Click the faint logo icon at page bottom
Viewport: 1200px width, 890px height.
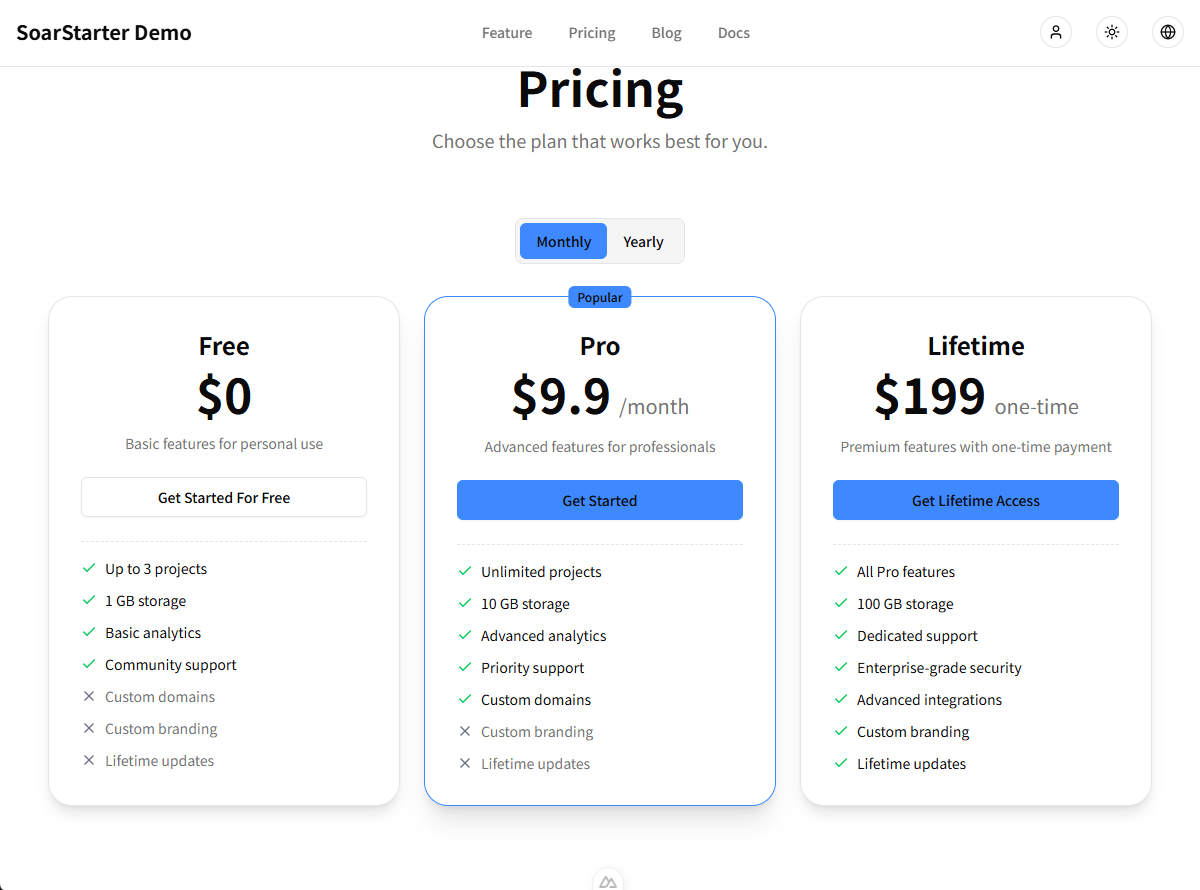608,881
